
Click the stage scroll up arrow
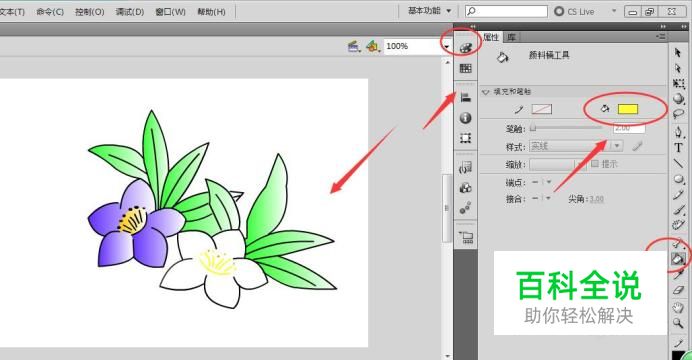pyautogui.click(x=447, y=62)
